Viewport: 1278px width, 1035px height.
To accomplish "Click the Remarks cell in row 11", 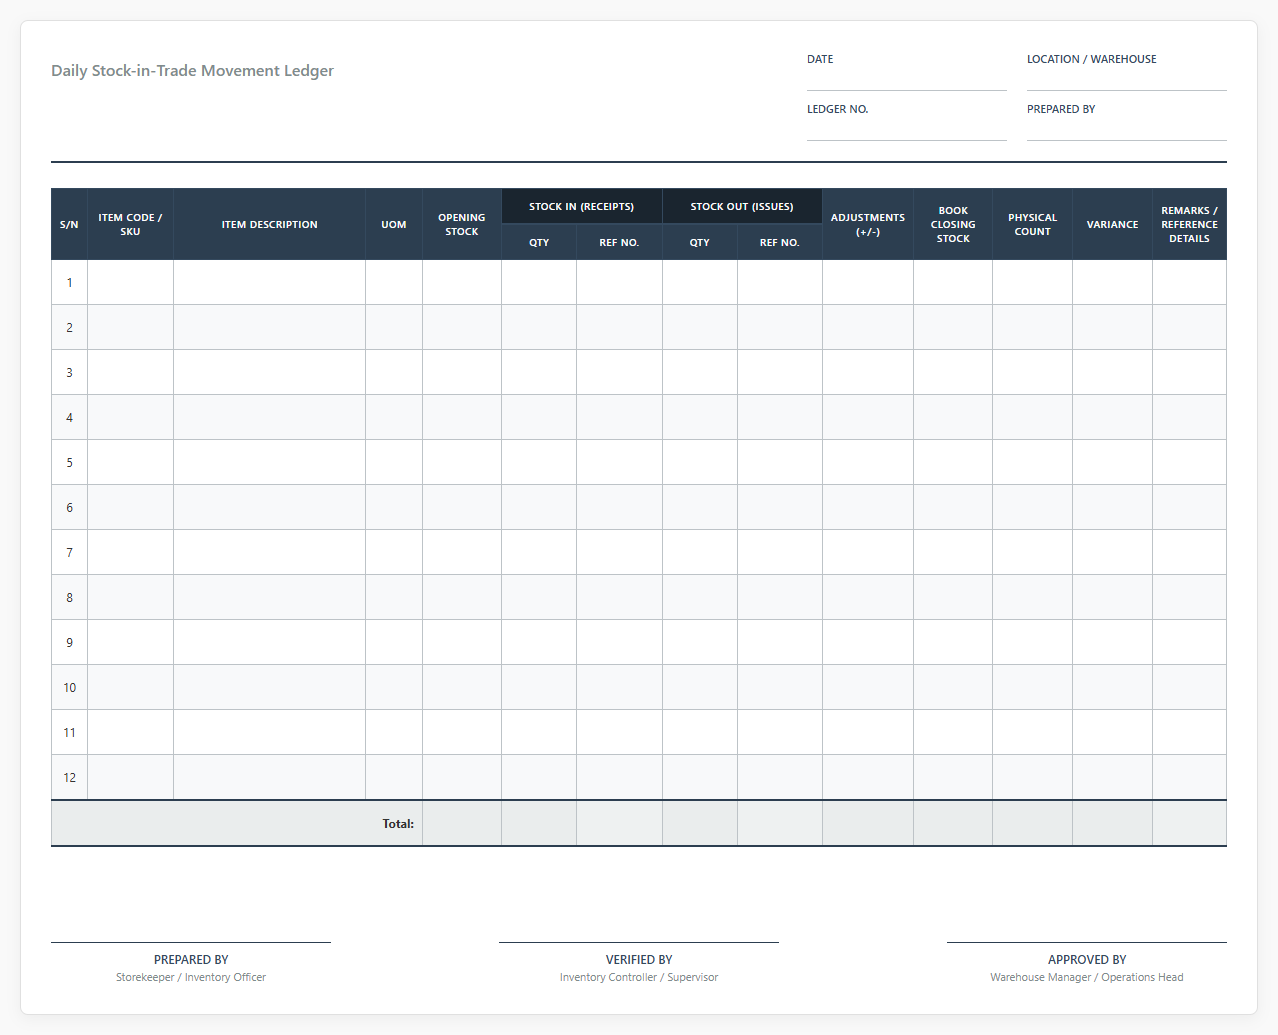I will (x=1190, y=732).
